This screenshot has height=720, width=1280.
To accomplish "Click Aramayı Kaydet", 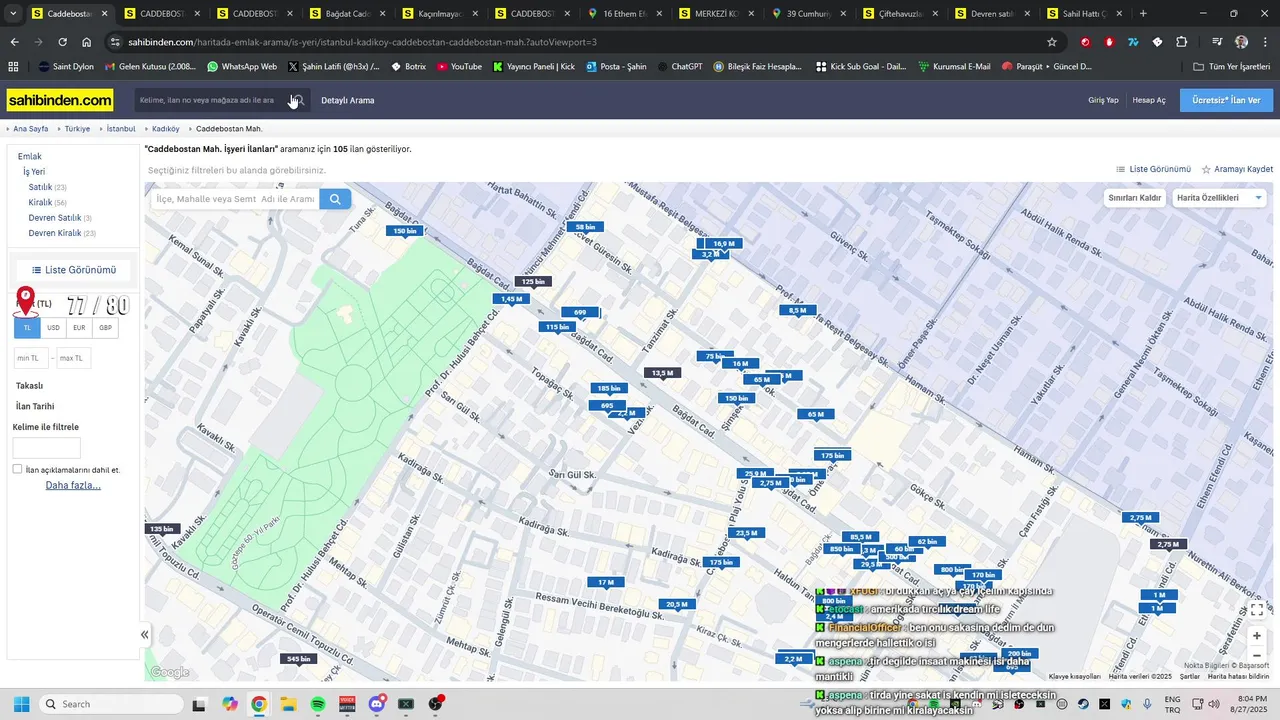I will [1237, 170].
